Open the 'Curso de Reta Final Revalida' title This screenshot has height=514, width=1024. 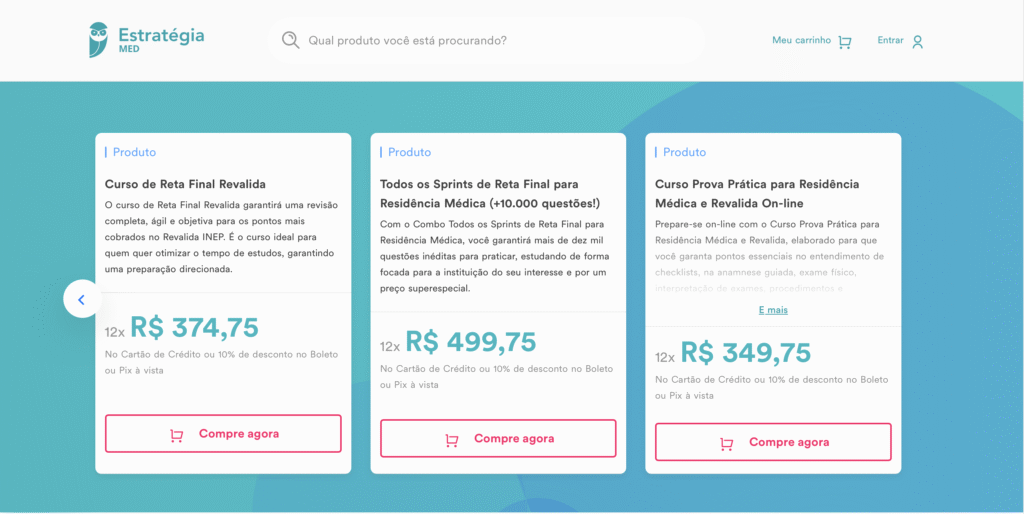(x=185, y=184)
